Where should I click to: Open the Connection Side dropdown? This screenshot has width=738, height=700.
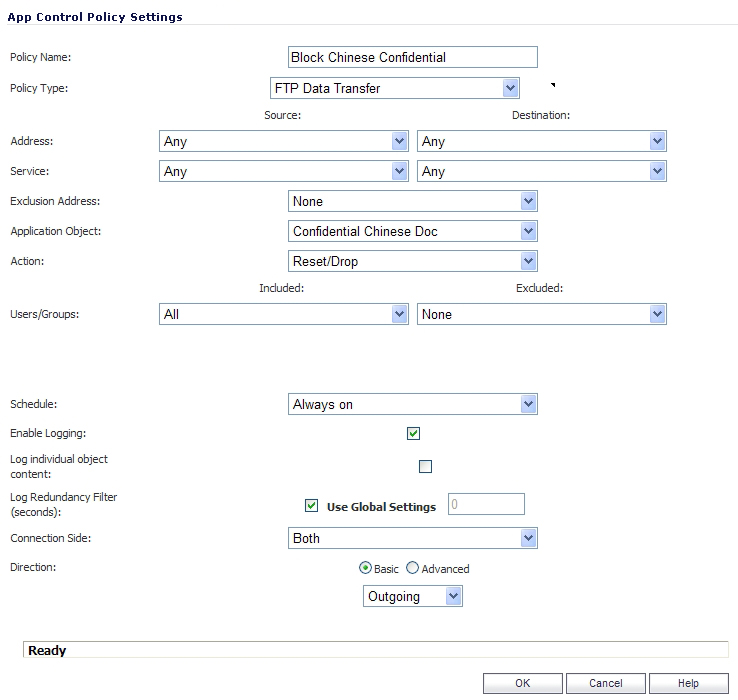(413, 538)
